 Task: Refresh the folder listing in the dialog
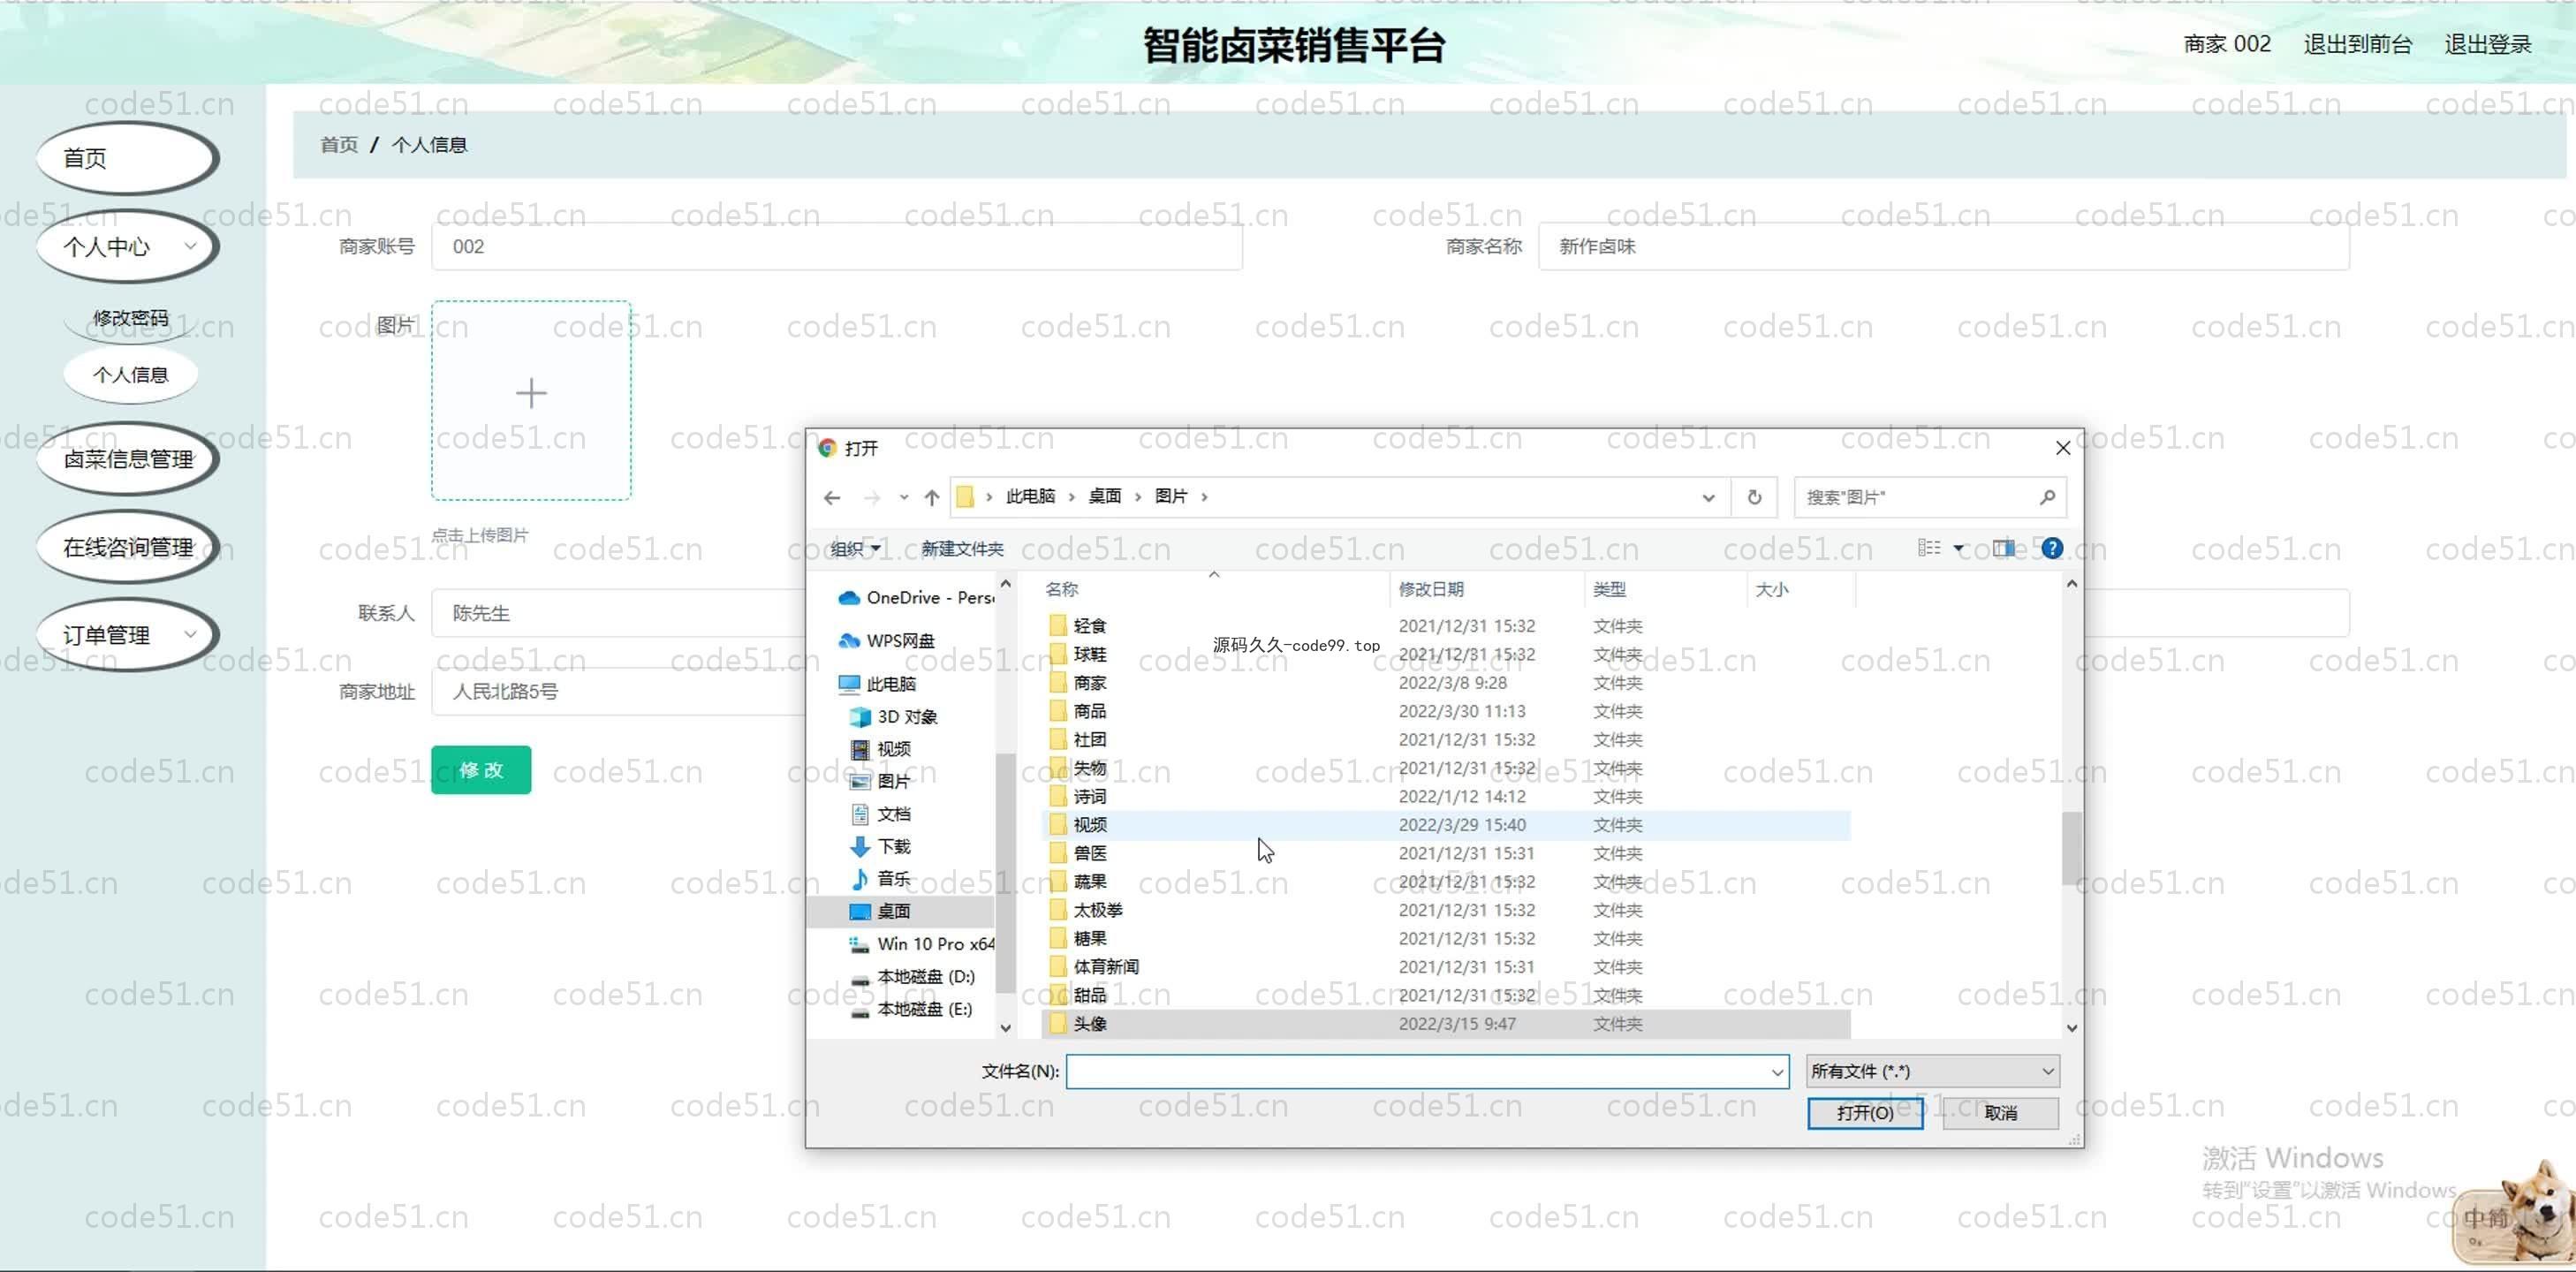(1754, 497)
